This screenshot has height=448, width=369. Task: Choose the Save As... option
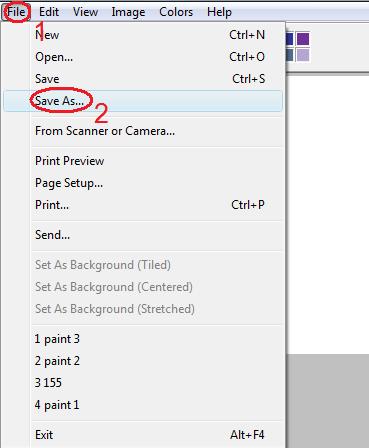pyautogui.click(x=143, y=101)
